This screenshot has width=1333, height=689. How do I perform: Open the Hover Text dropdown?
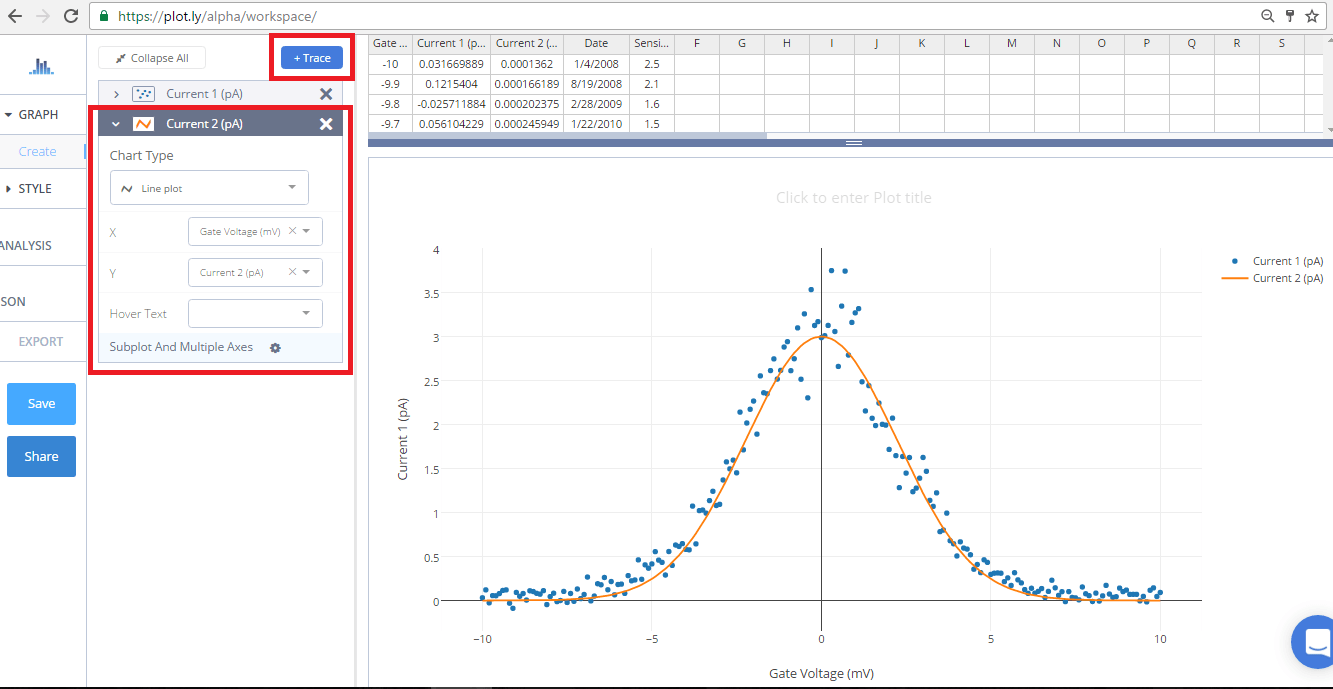[x=255, y=313]
